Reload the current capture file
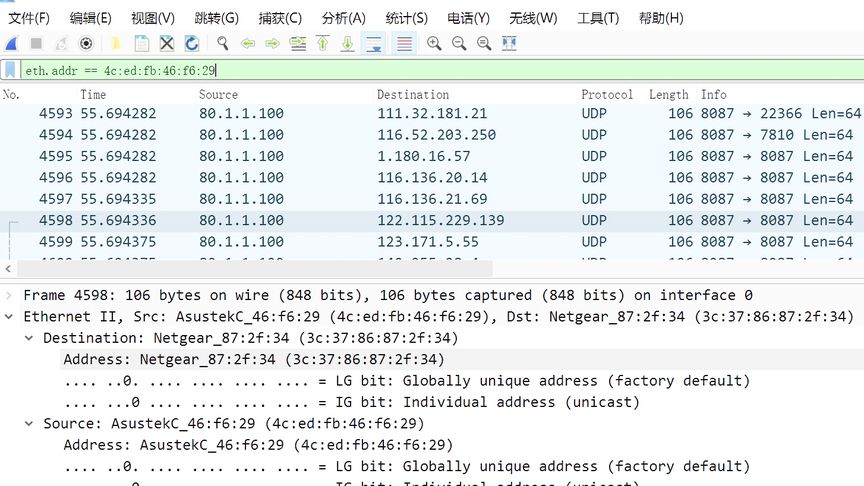864x486 pixels. click(x=191, y=44)
